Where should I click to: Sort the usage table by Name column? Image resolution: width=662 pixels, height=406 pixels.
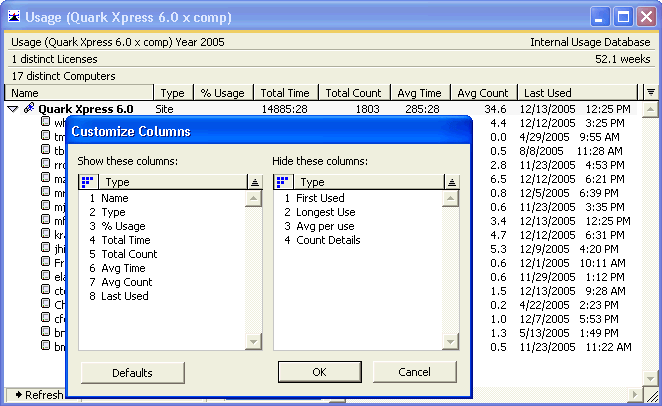coord(79,92)
